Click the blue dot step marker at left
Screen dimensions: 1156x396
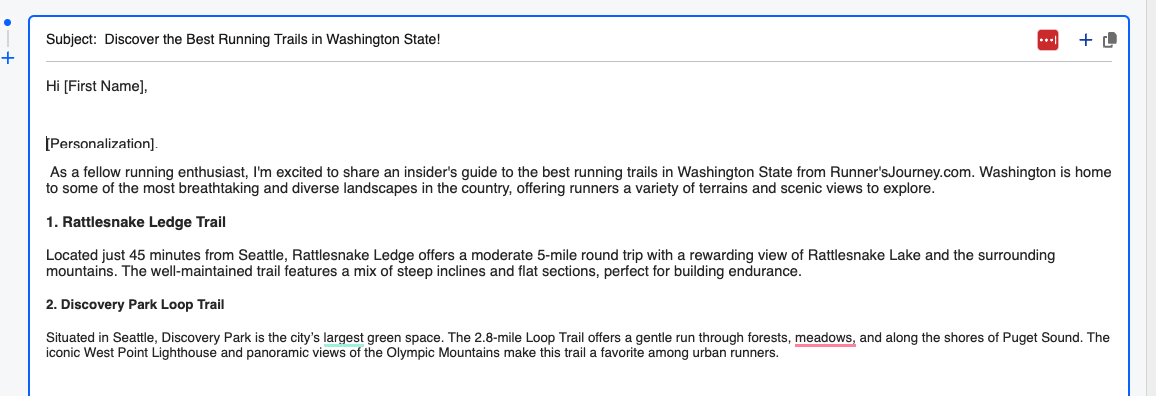(x=8, y=23)
